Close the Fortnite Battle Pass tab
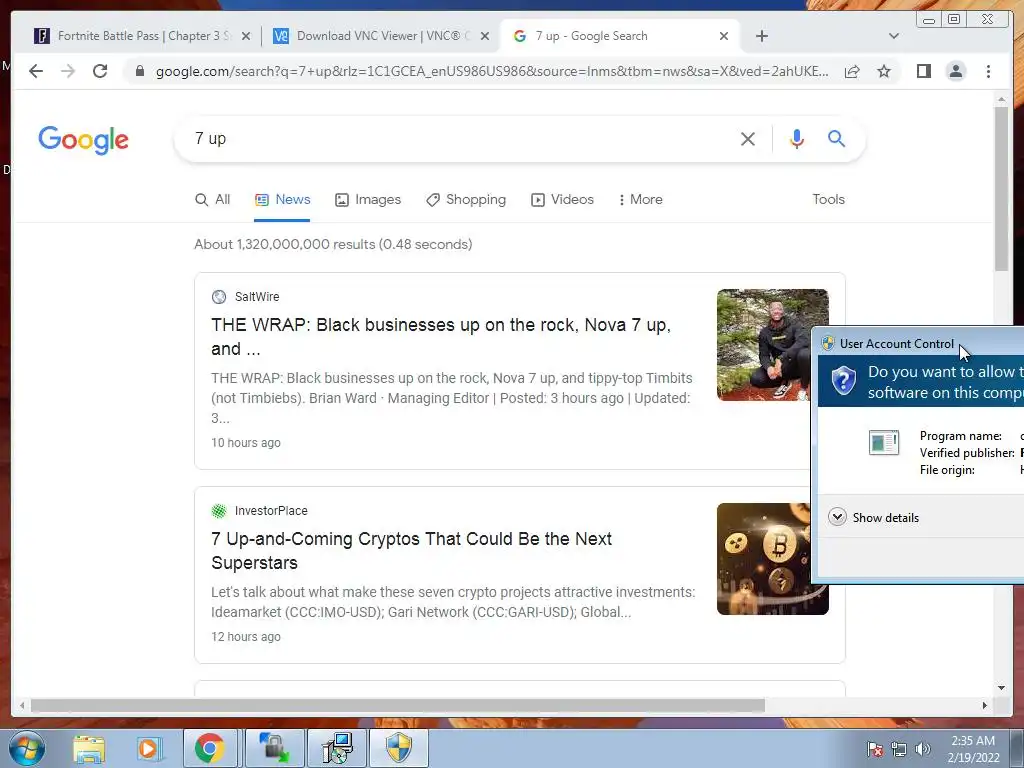The image size is (1024, 768). tap(246, 37)
